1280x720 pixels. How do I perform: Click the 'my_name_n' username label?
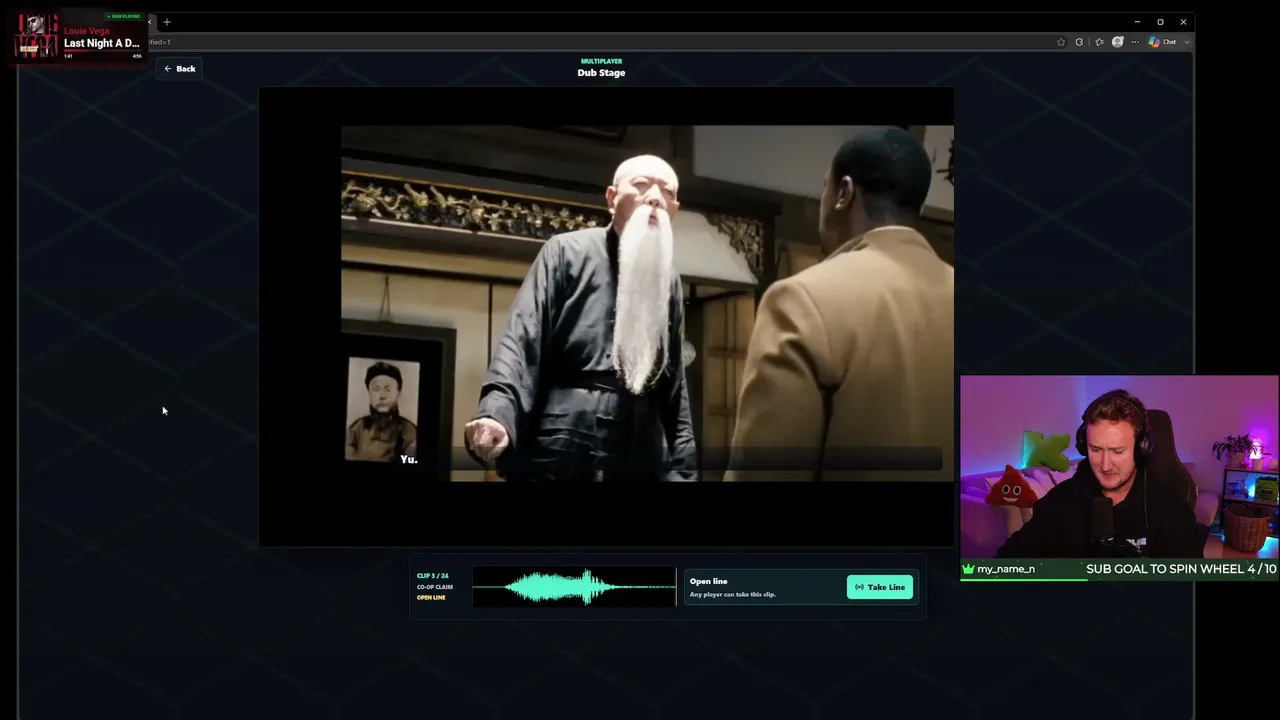click(1006, 569)
